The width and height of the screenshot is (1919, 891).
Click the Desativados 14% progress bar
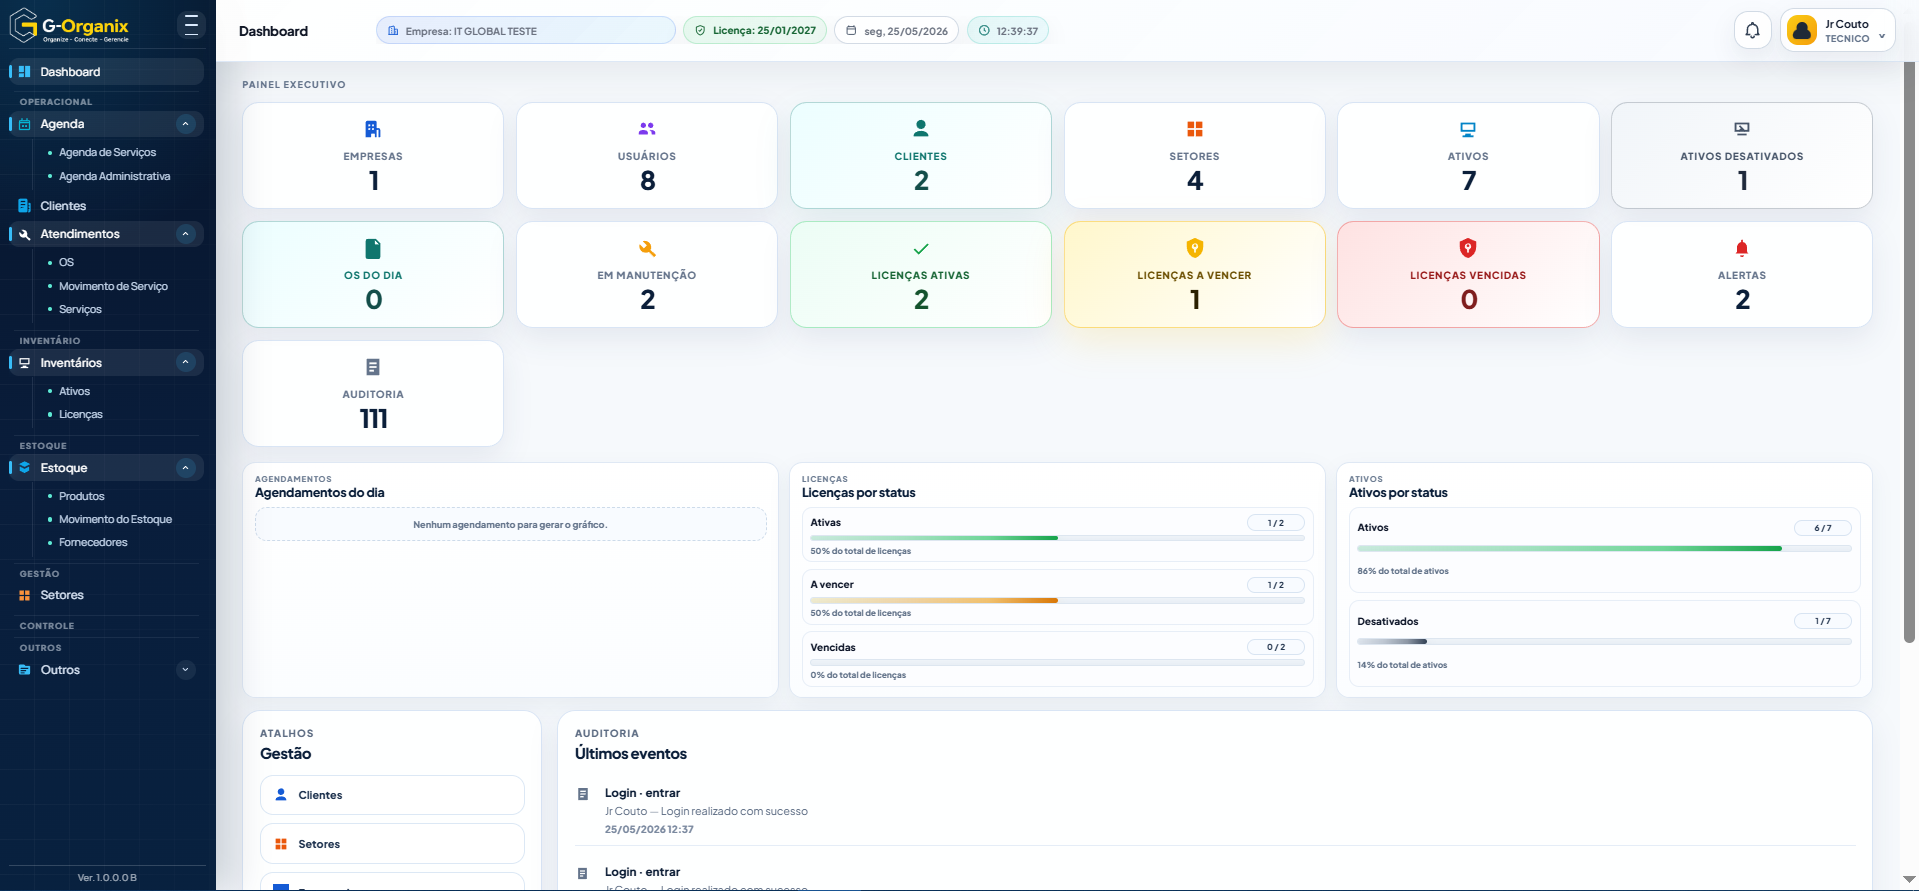pos(1604,642)
